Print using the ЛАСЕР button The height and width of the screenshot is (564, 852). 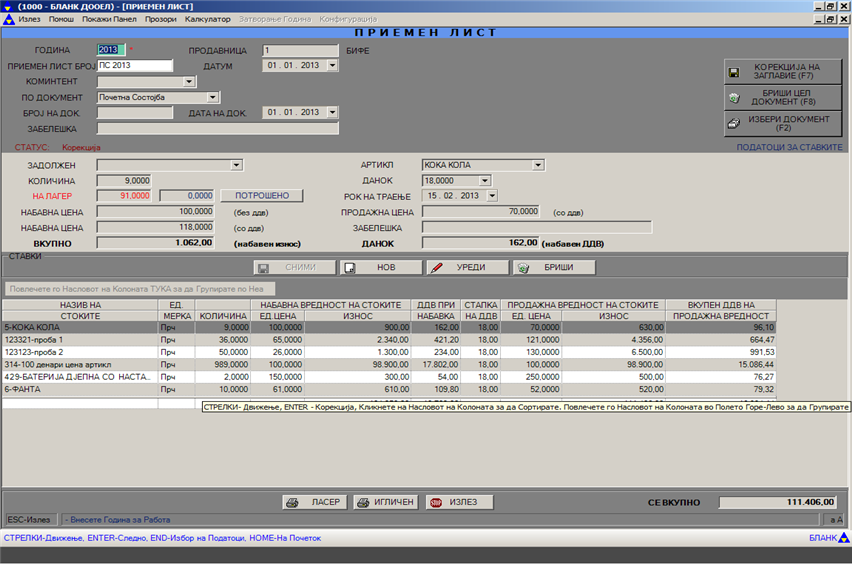pos(313,502)
